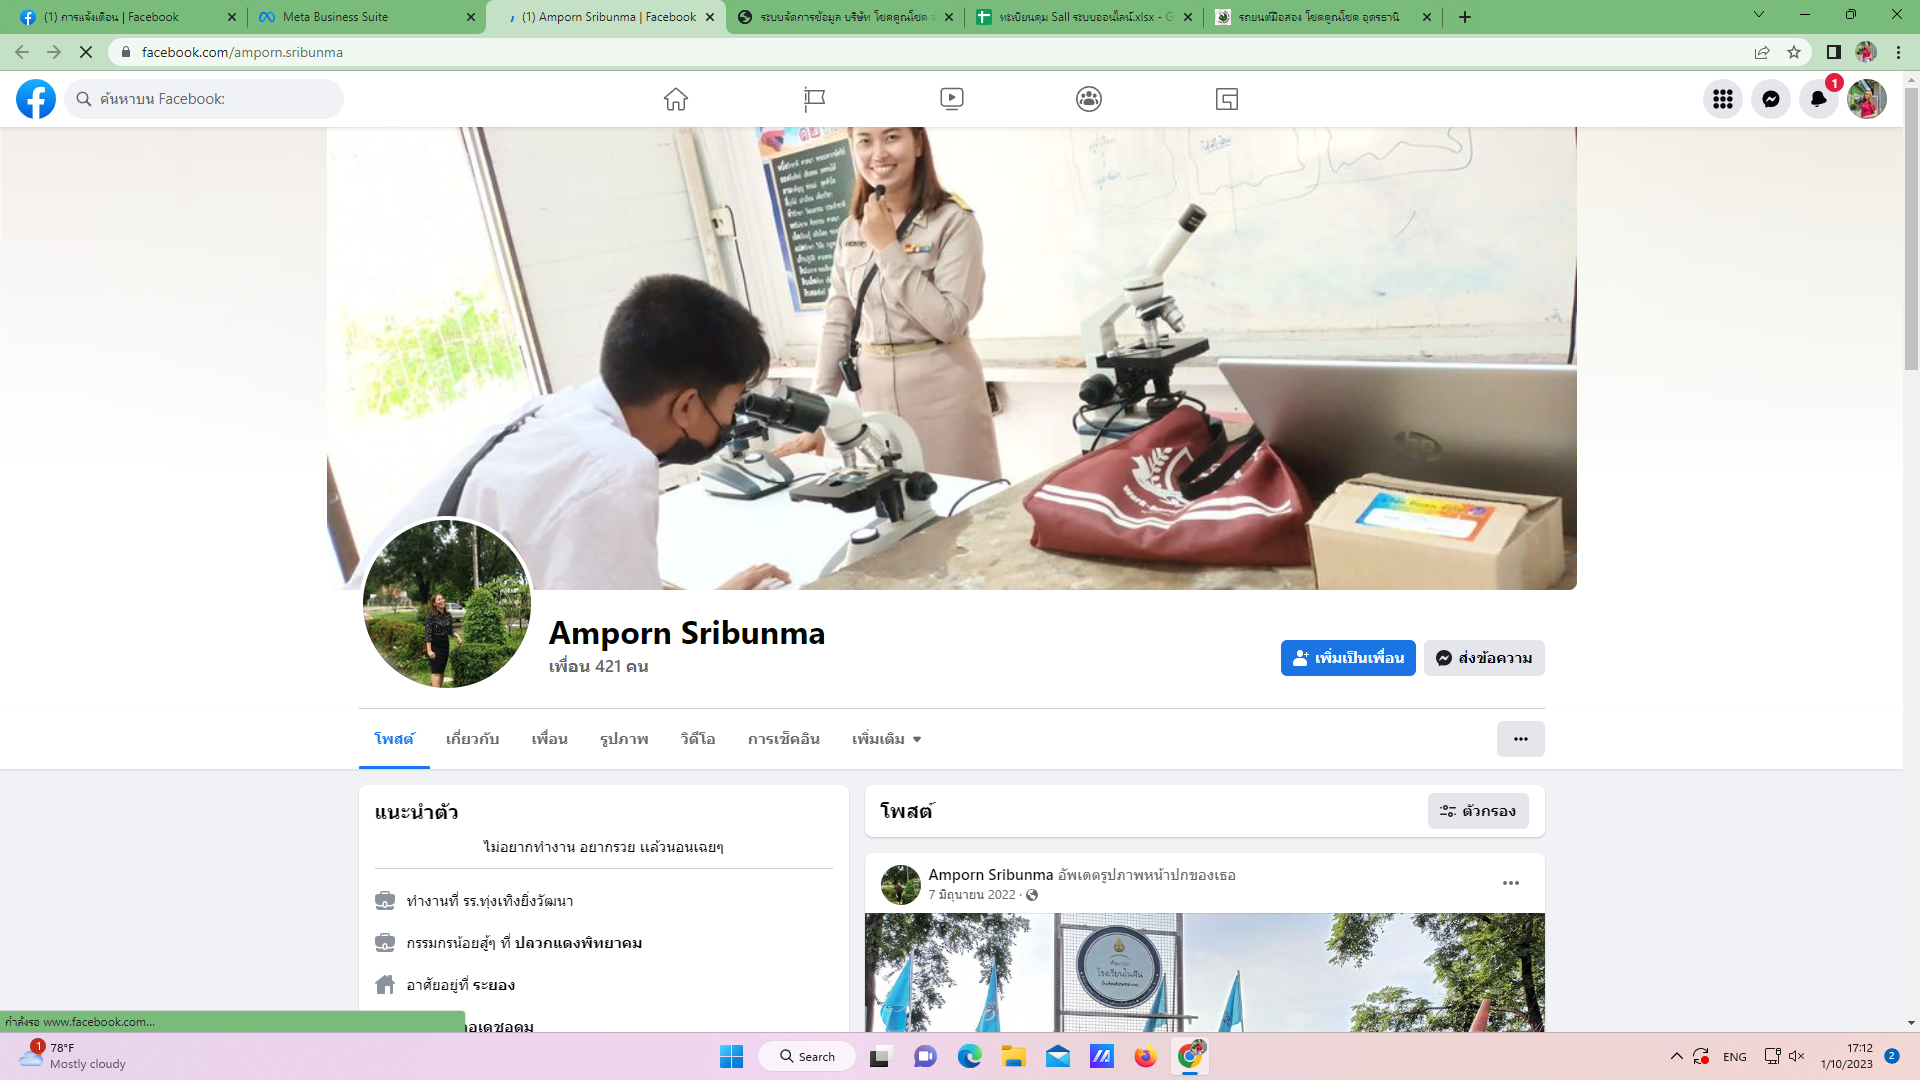Open the Groups icon

point(1089,99)
